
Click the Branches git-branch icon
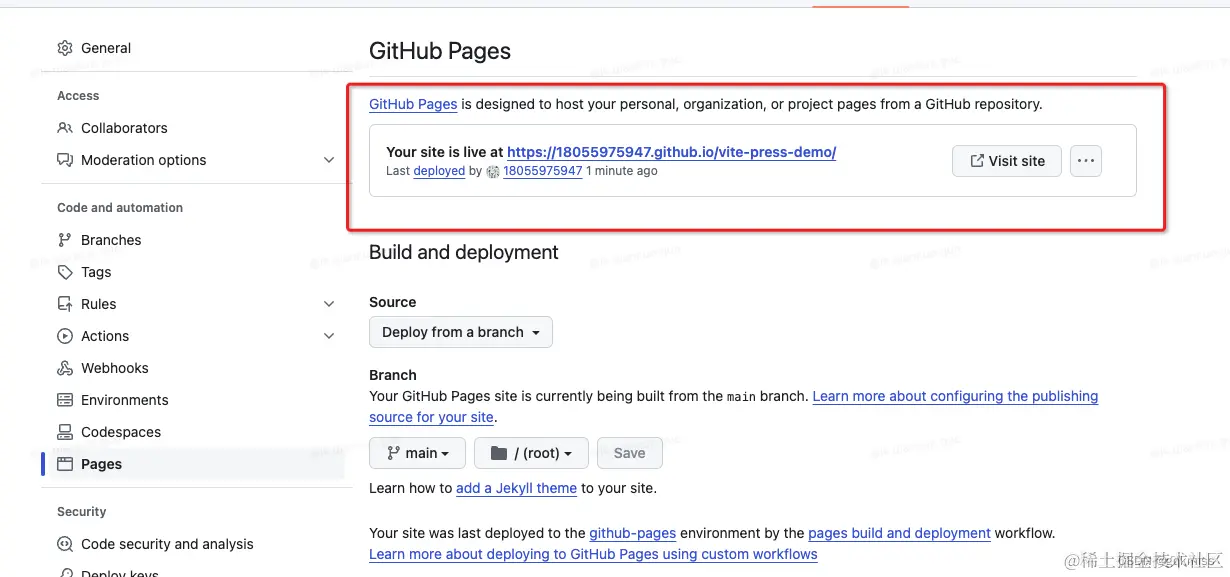65,240
